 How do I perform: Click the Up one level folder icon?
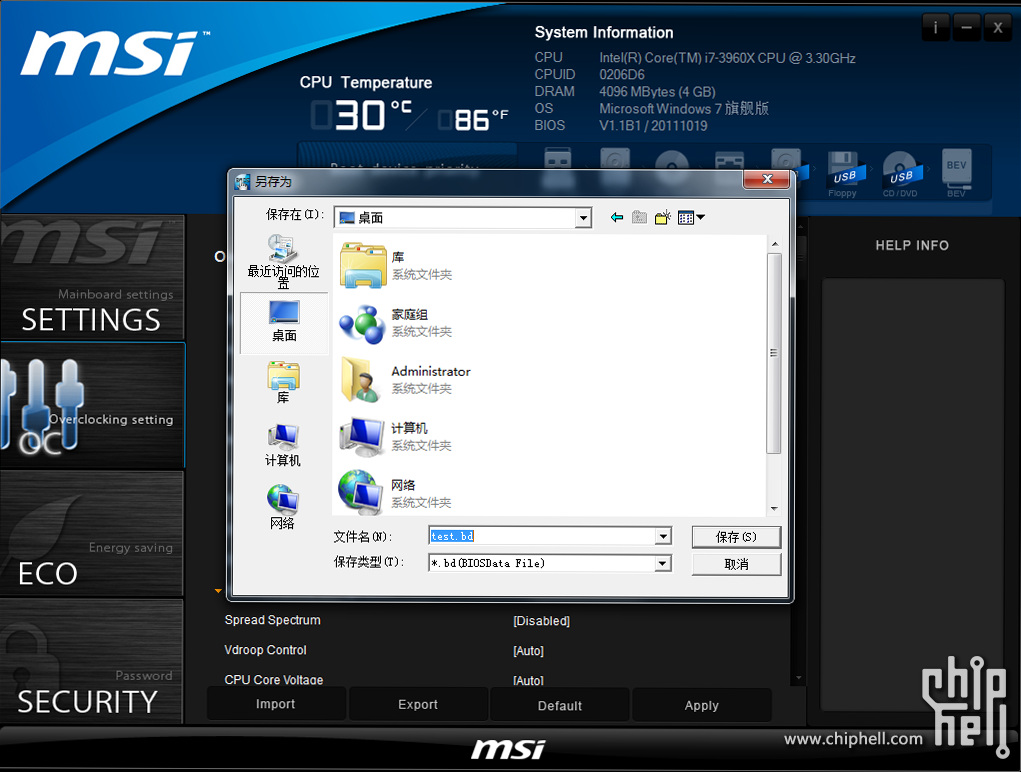[x=639, y=217]
